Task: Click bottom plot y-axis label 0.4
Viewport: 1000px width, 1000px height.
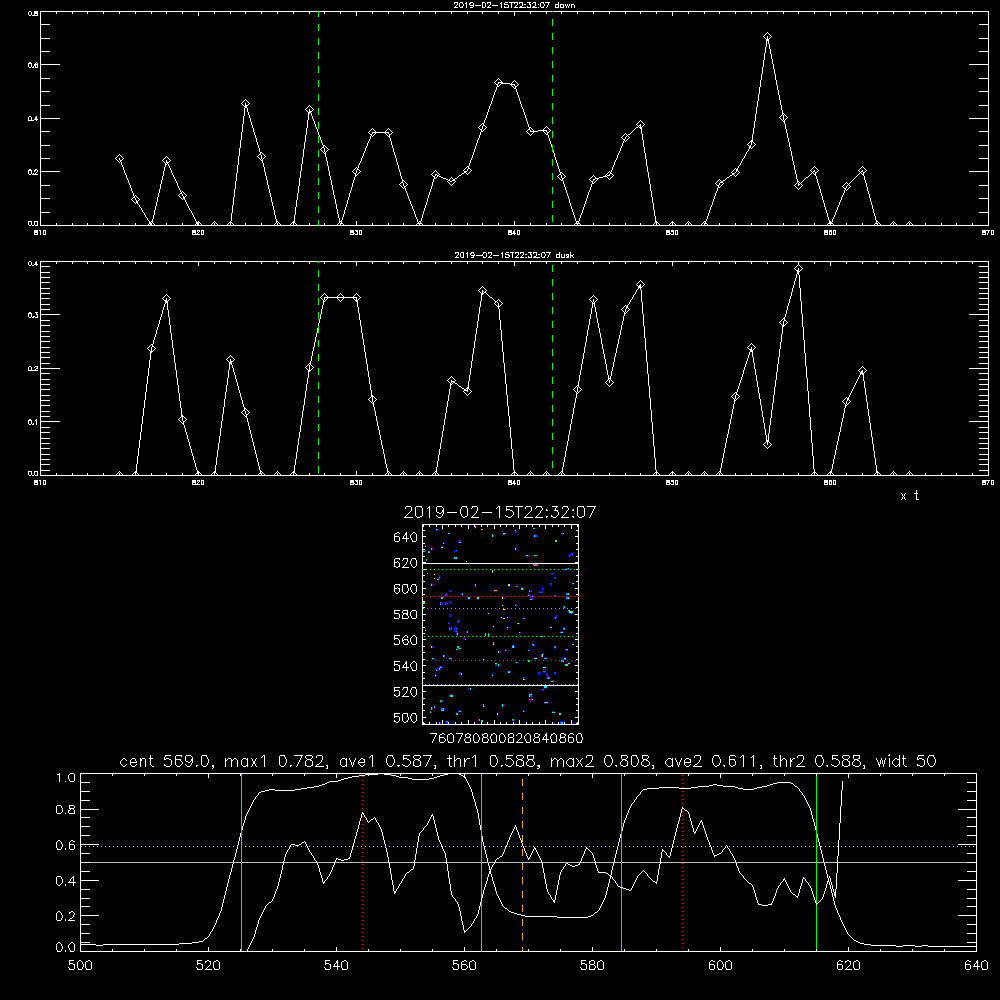Action: pyautogui.click(x=66, y=881)
